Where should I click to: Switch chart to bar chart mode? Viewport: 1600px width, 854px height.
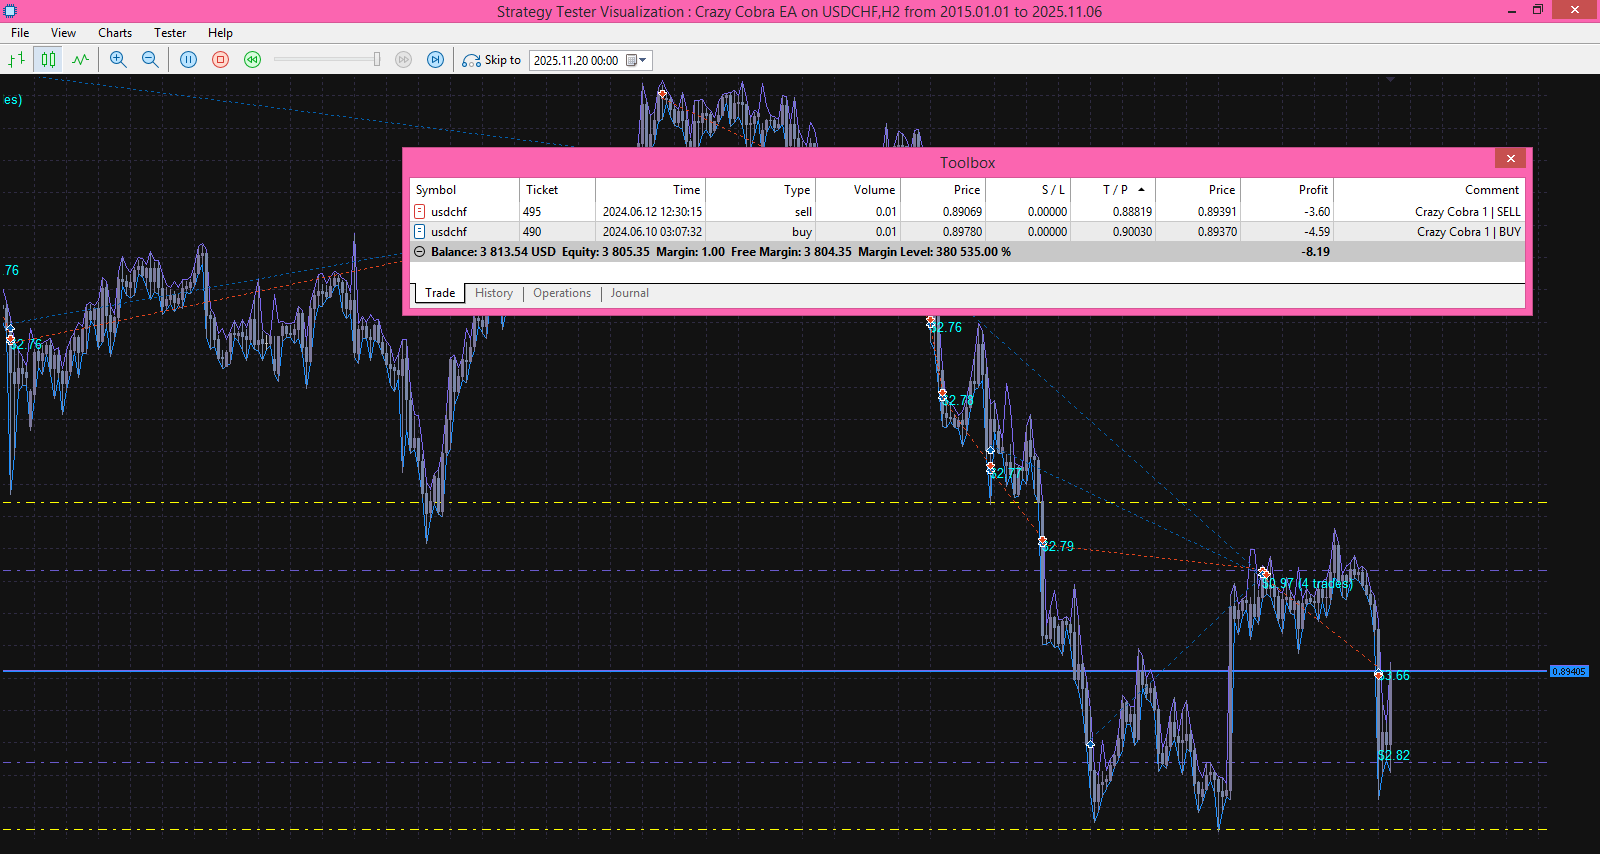click(16, 60)
